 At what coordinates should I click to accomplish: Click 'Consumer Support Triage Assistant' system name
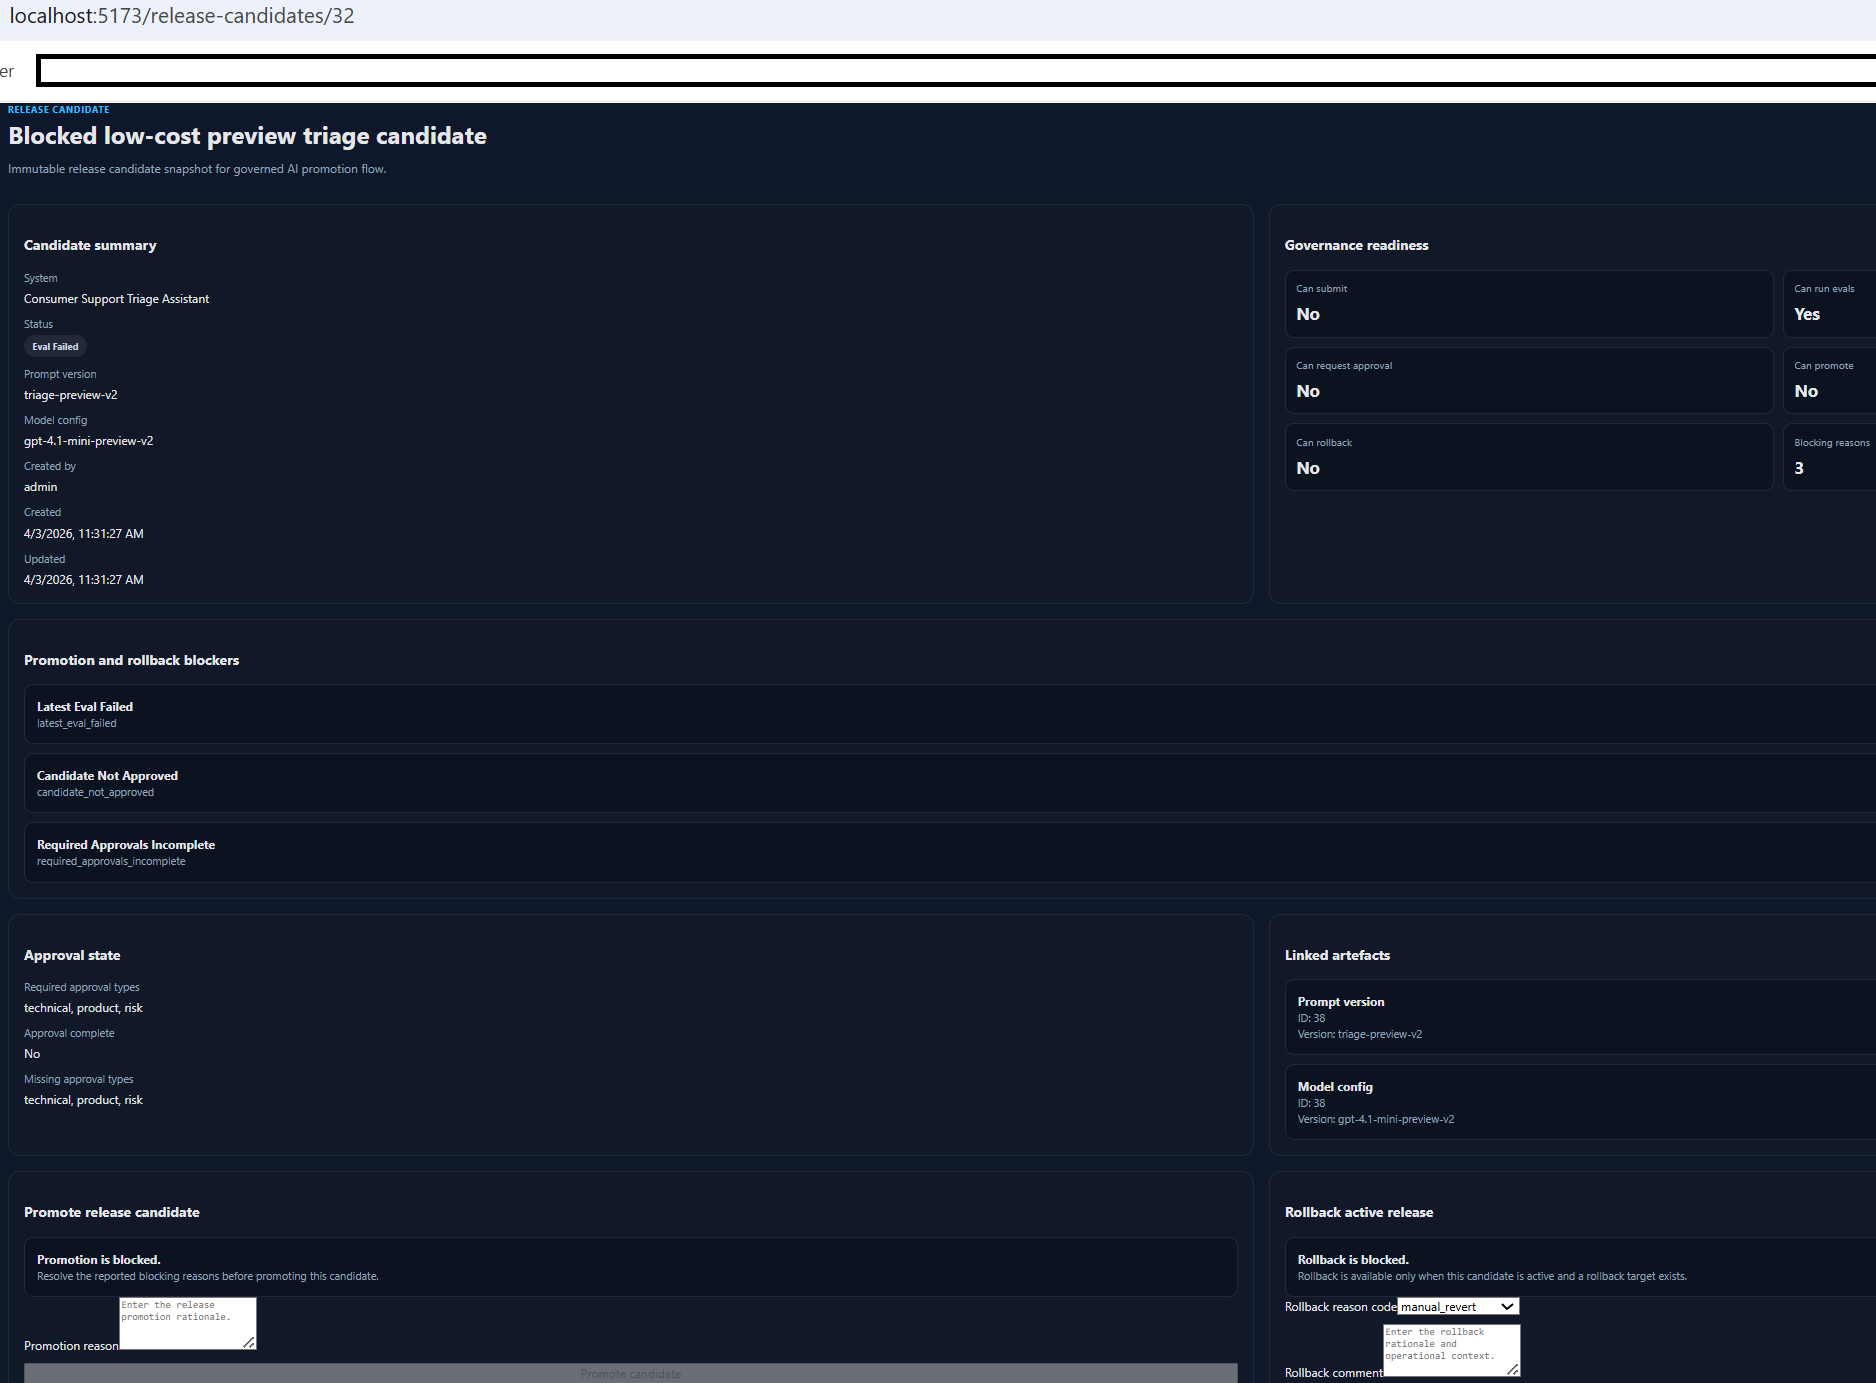point(117,299)
